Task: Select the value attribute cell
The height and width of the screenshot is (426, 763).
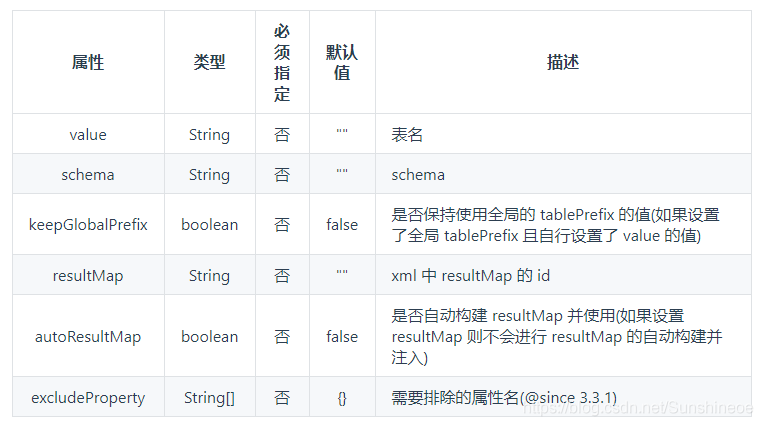Action: click(88, 134)
